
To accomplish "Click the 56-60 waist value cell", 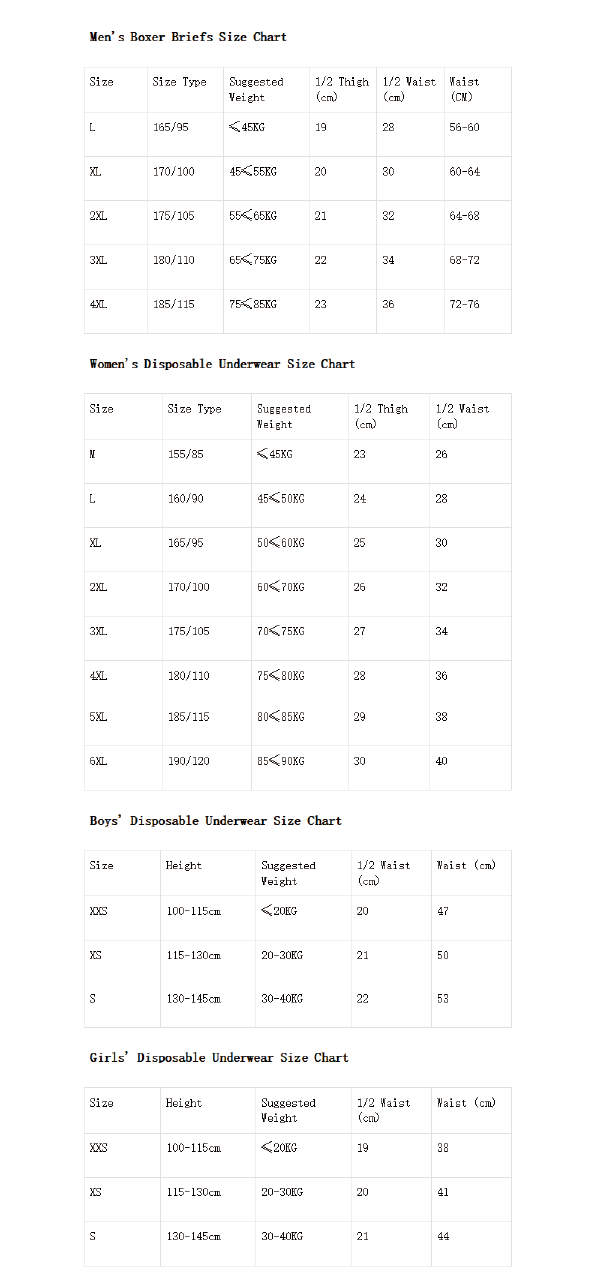I will tap(465, 127).
